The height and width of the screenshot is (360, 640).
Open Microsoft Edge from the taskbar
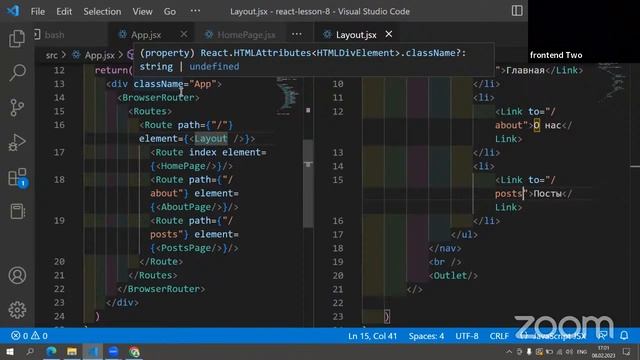click(x=51, y=351)
